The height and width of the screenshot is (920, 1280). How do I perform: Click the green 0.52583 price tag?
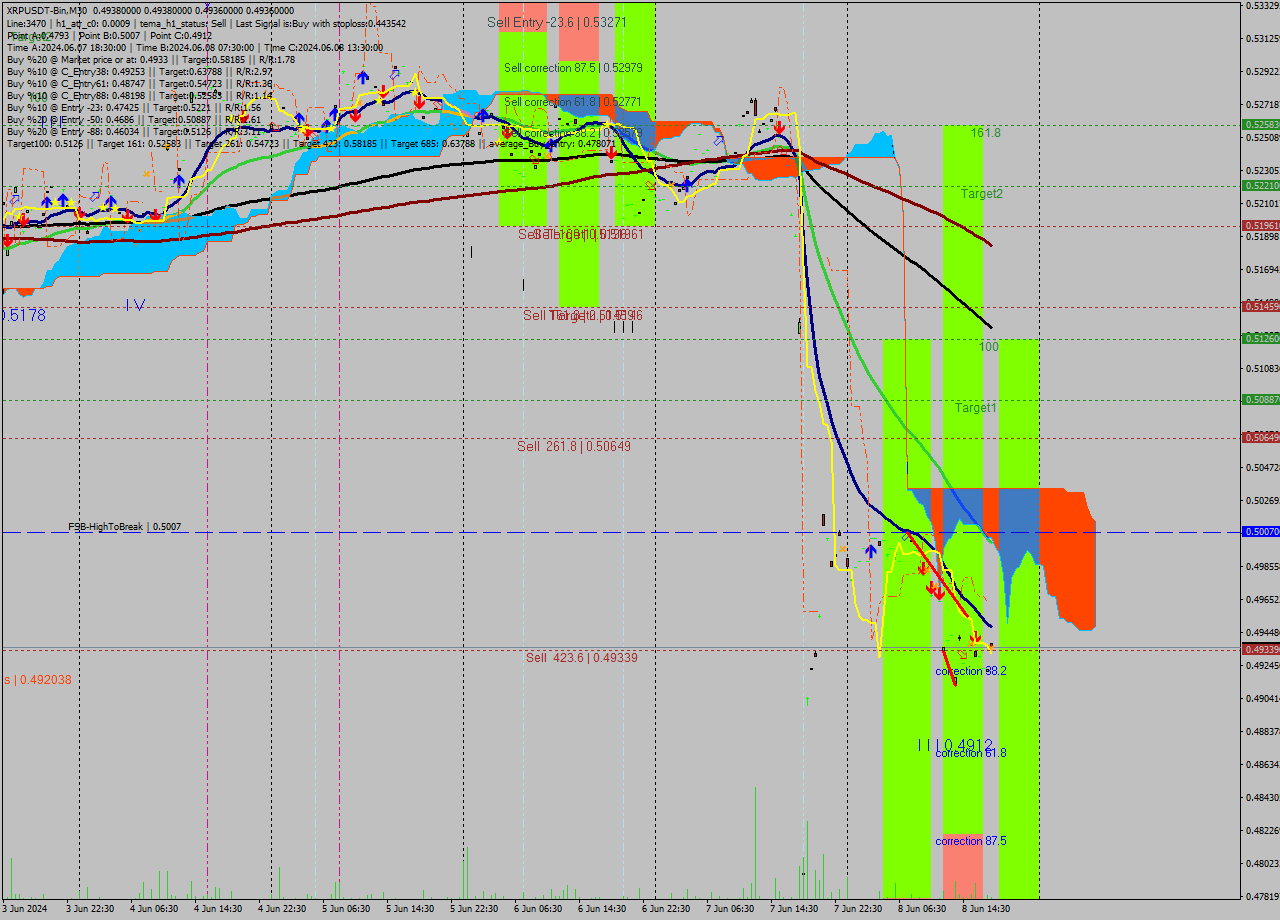point(1261,125)
